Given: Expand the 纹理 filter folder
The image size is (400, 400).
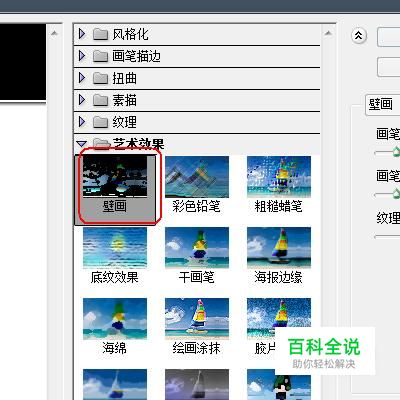Looking at the screenshot, I should click(82, 122).
